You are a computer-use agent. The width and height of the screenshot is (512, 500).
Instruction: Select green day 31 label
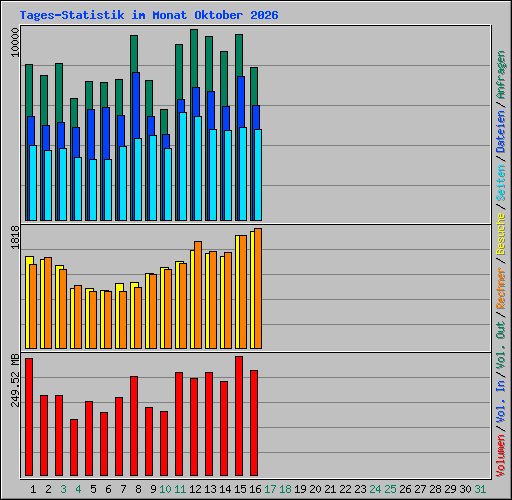coord(480,489)
